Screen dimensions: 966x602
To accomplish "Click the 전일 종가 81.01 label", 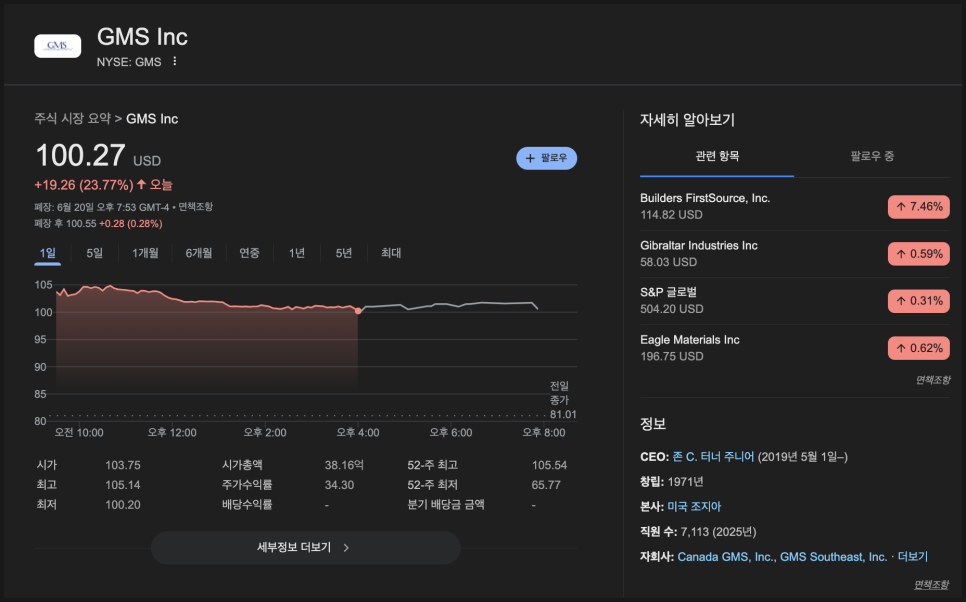I will (x=562, y=400).
